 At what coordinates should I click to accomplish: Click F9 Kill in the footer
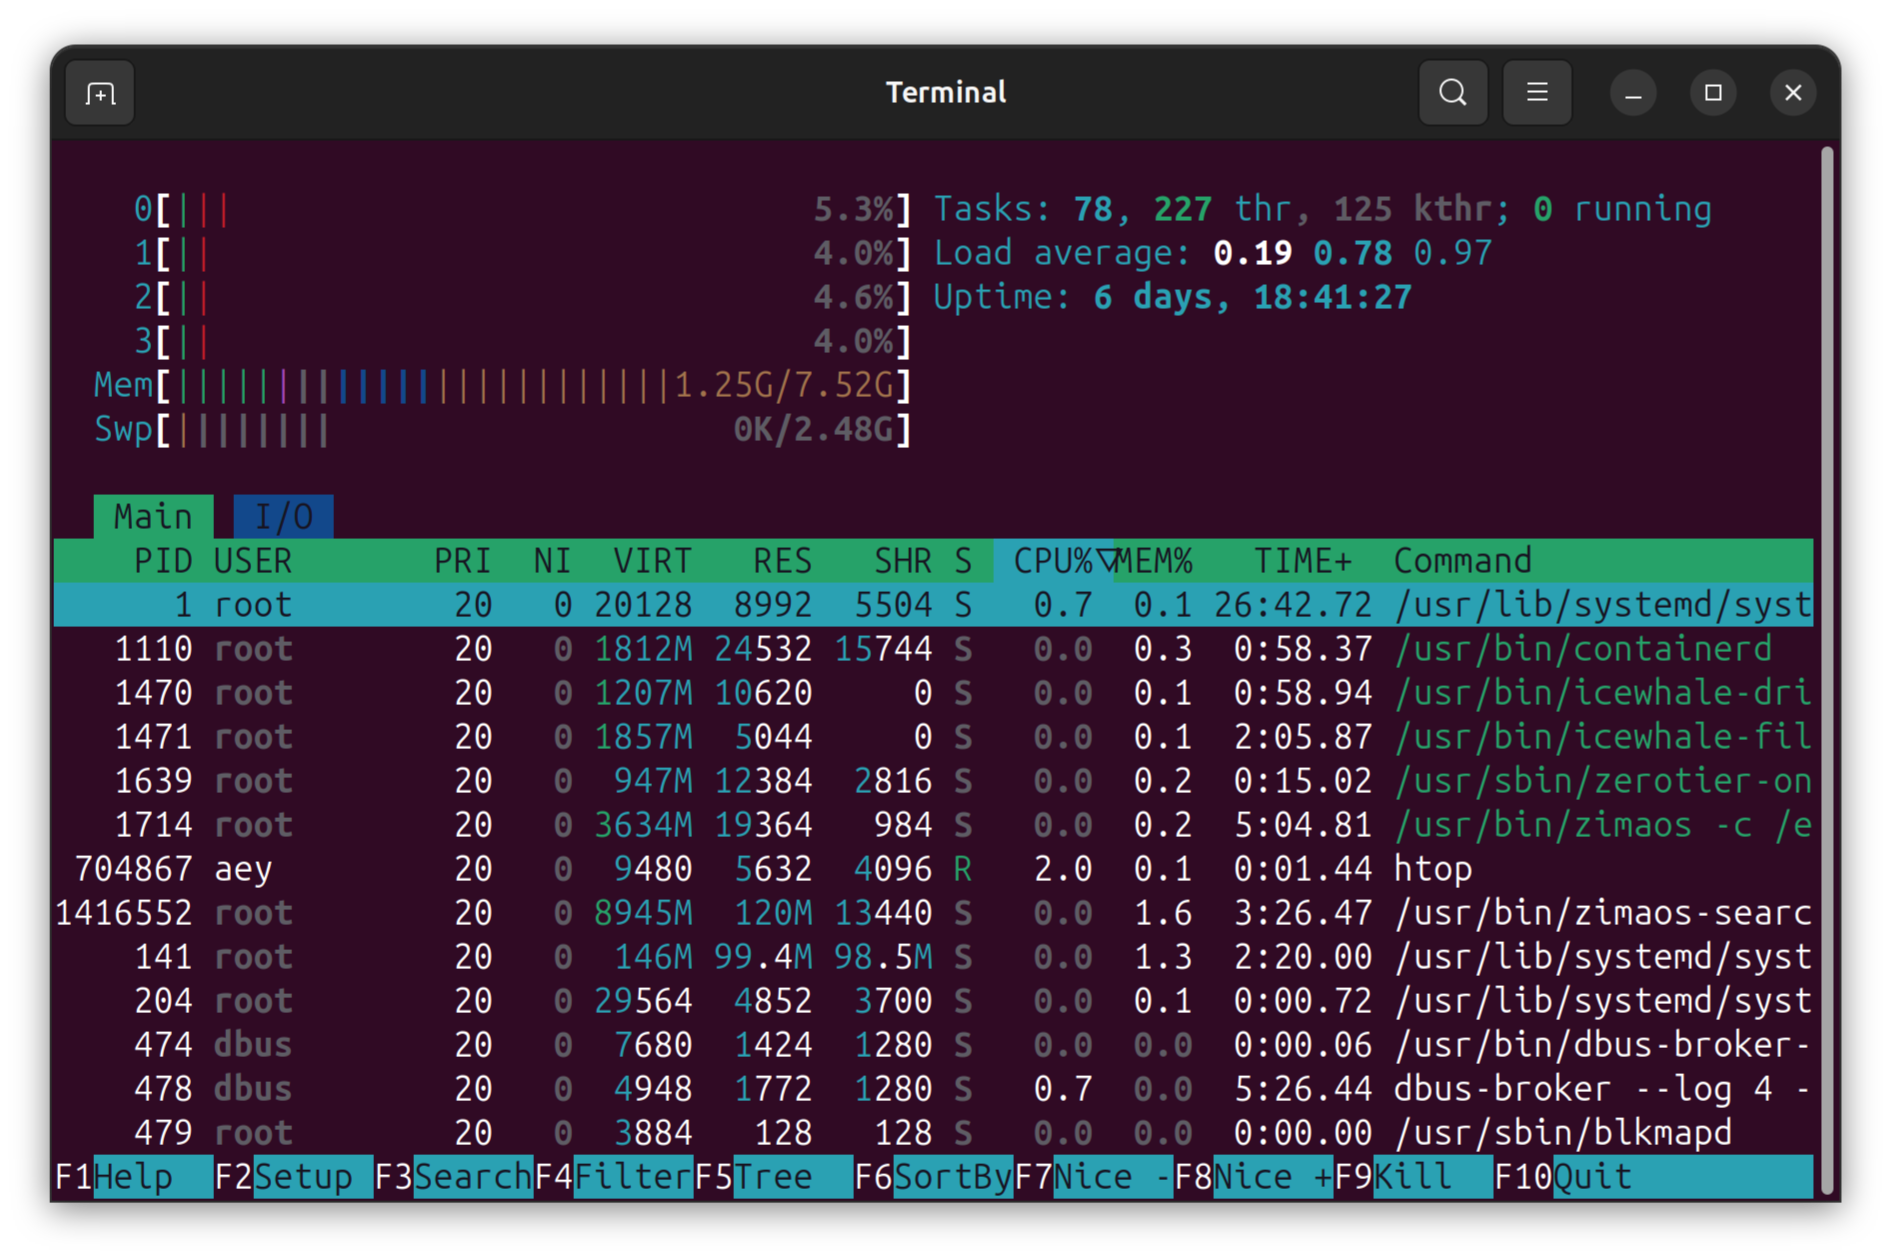1413,1177
